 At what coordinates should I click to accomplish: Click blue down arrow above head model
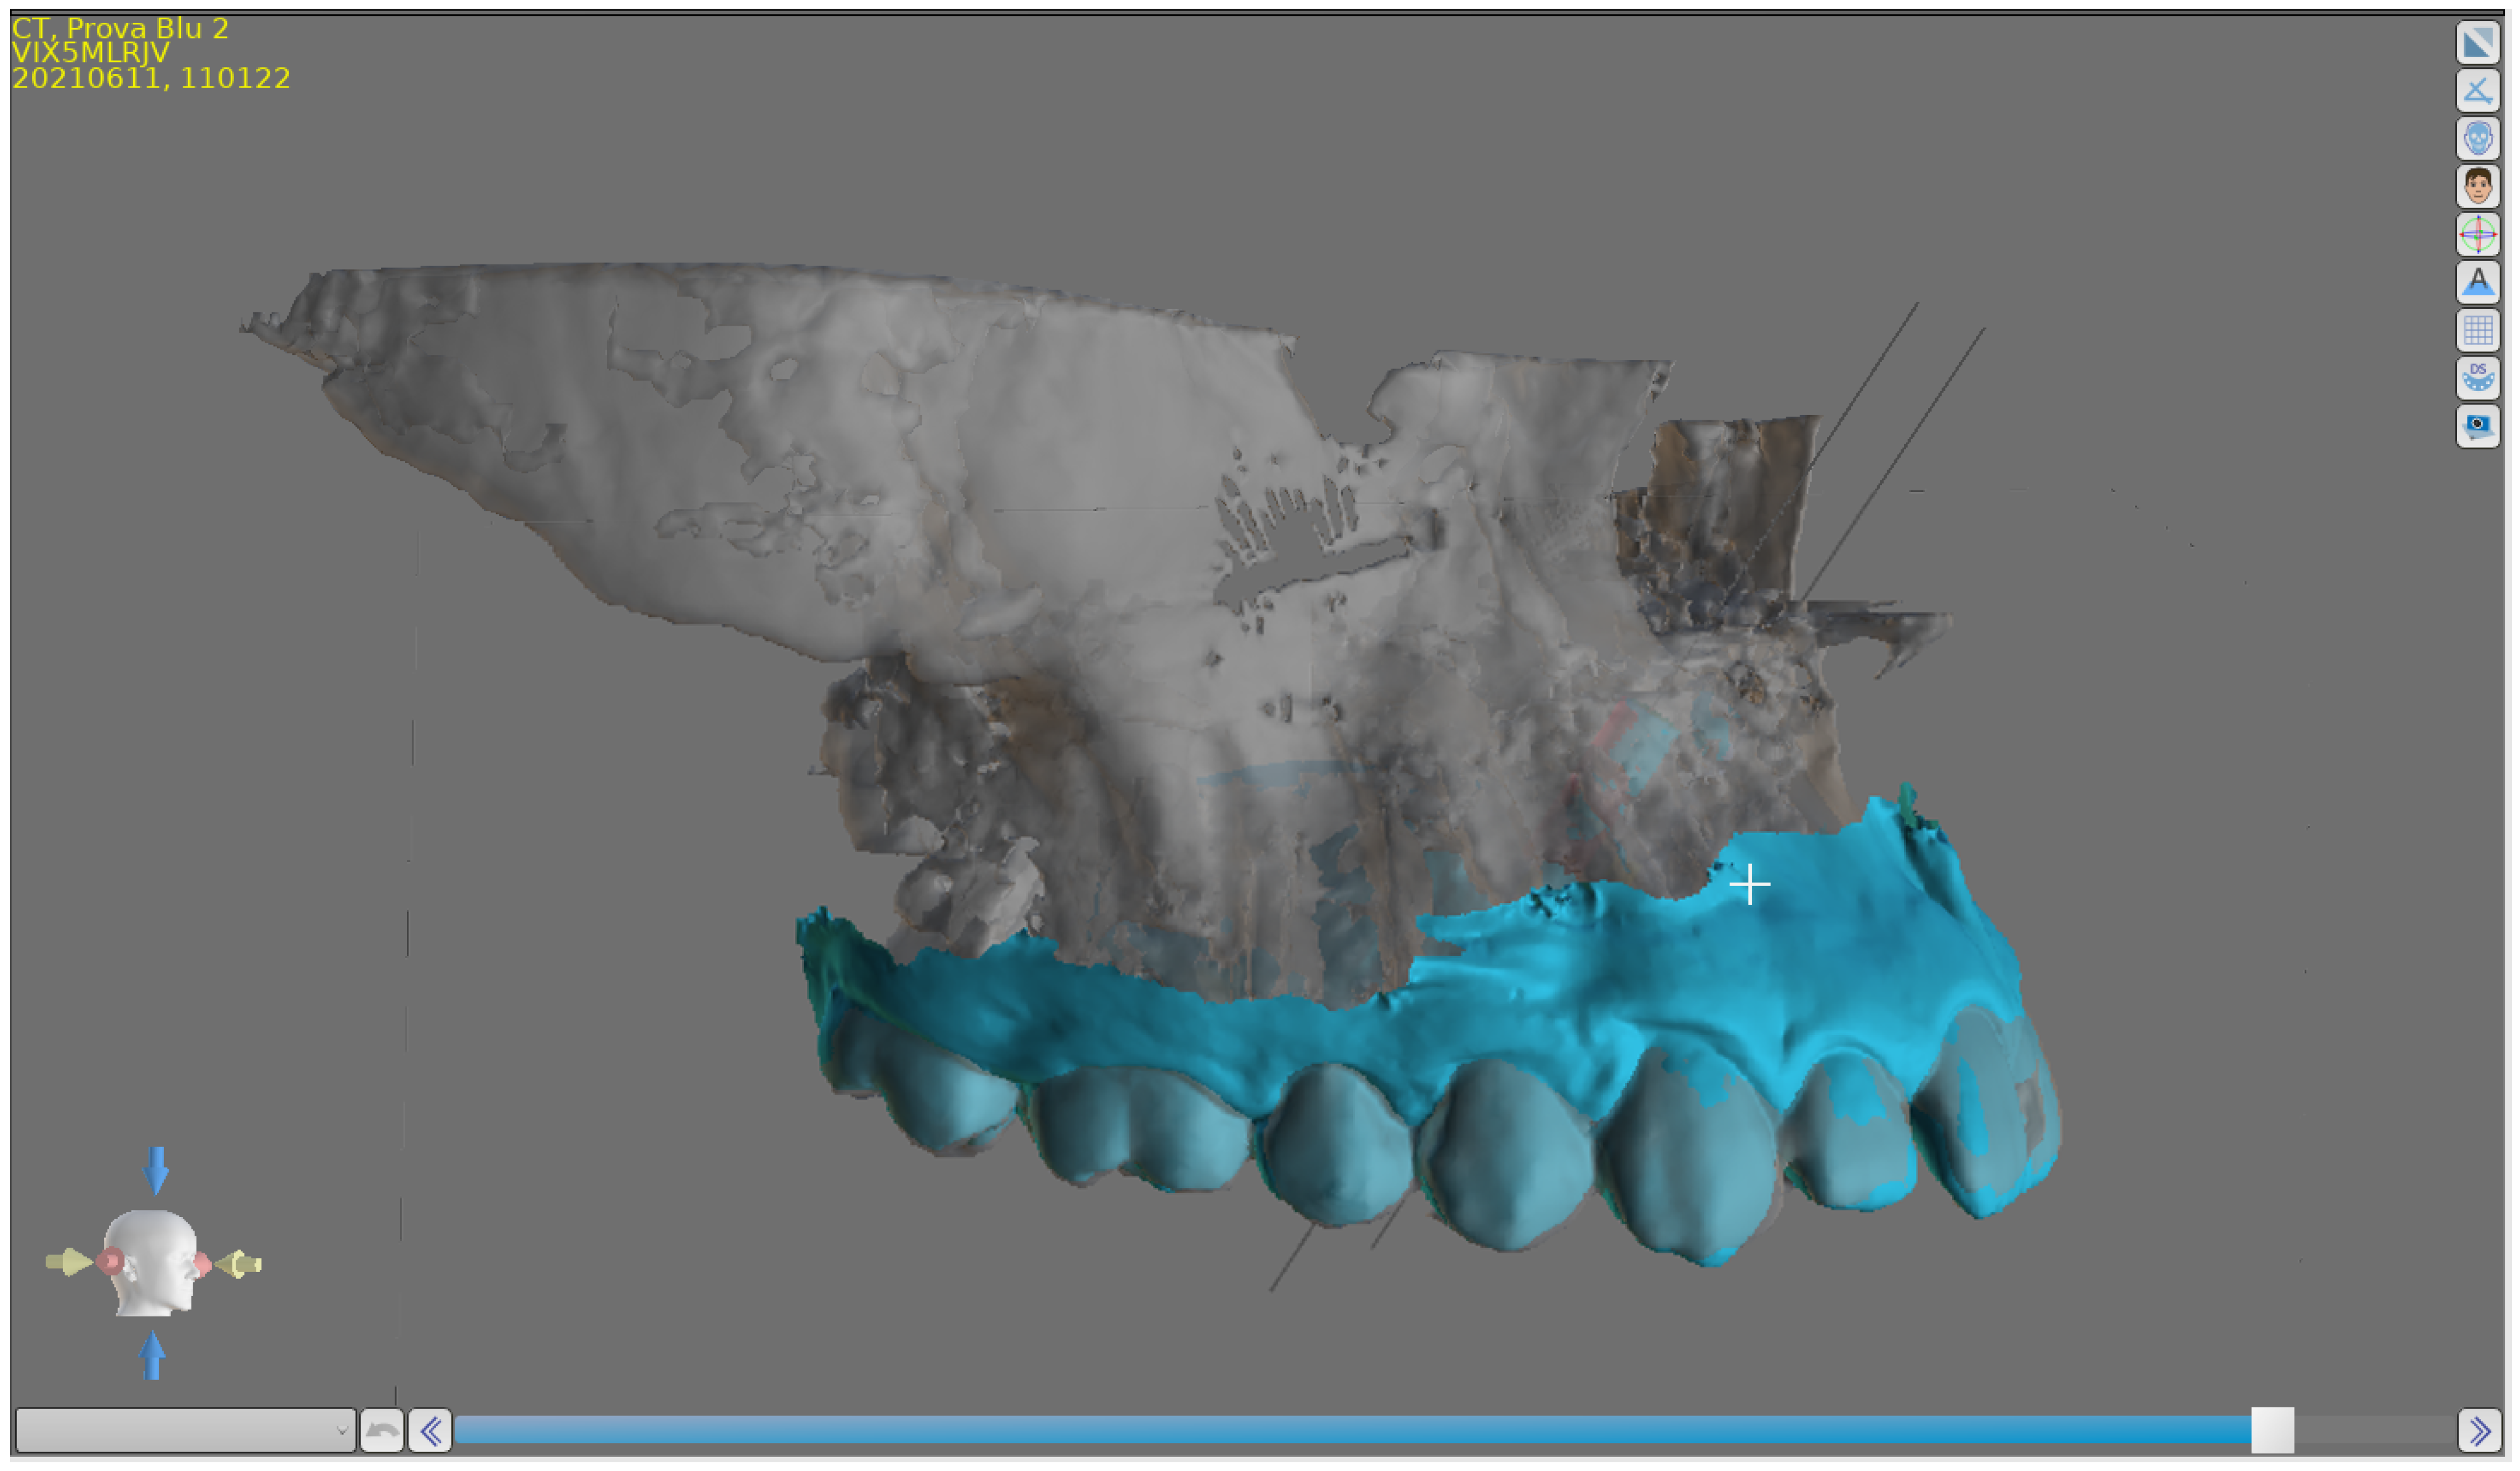point(156,1171)
